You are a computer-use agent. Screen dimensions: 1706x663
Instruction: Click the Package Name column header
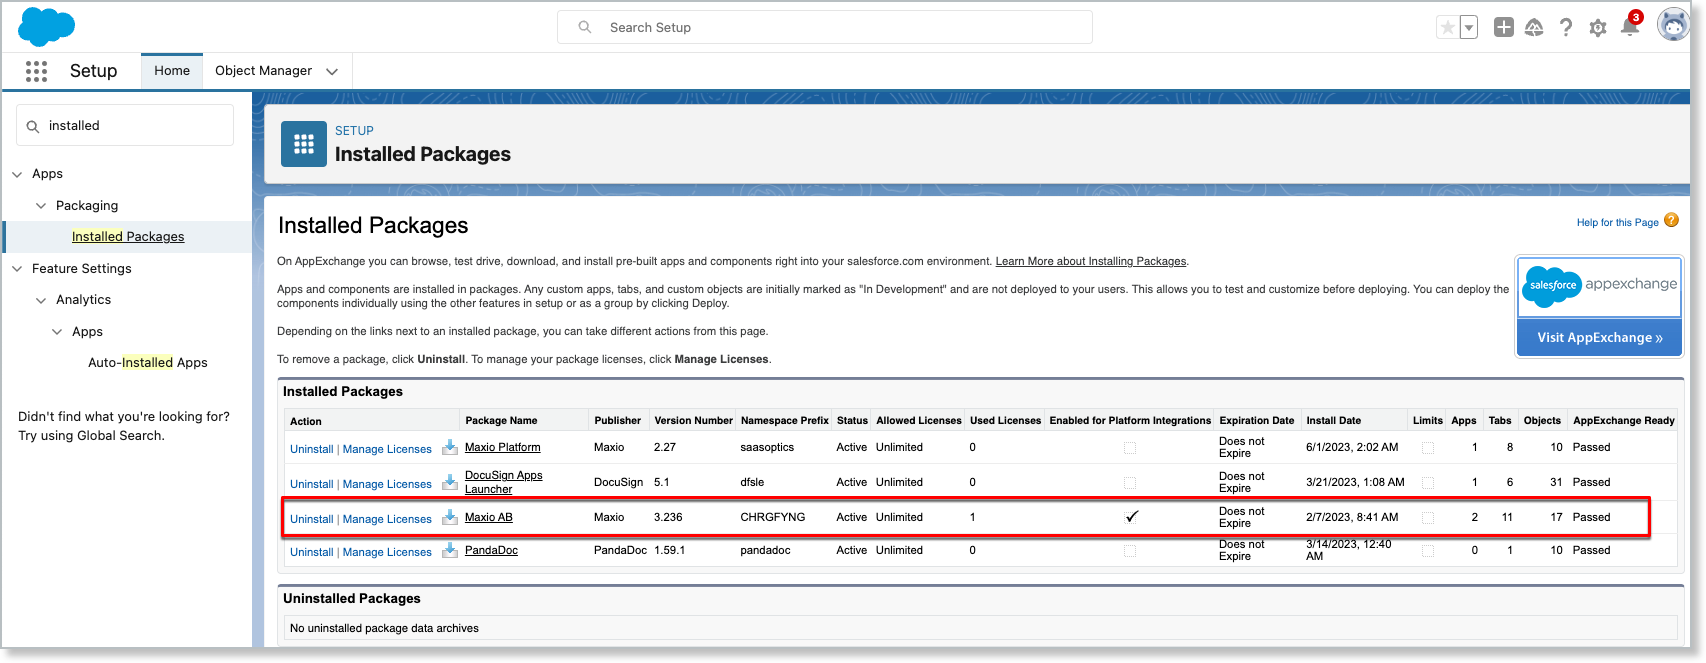(x=501, y=421)
